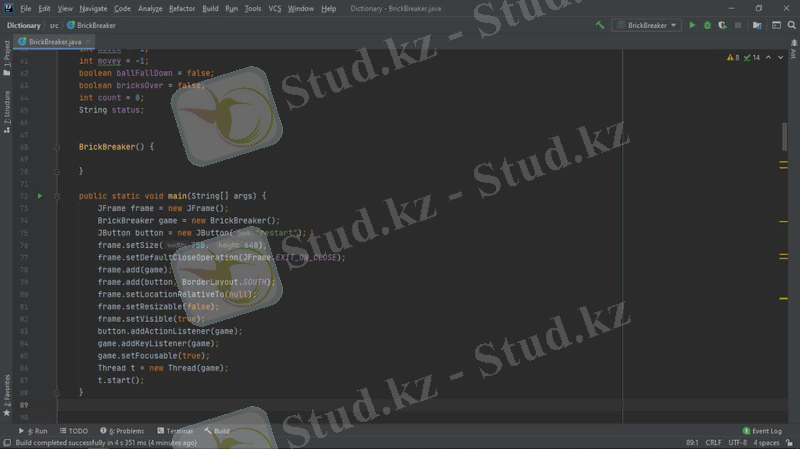This screenshot has width=800, height=449.
Task: Build project with the hammer icon
Action: tap(600, 25)
